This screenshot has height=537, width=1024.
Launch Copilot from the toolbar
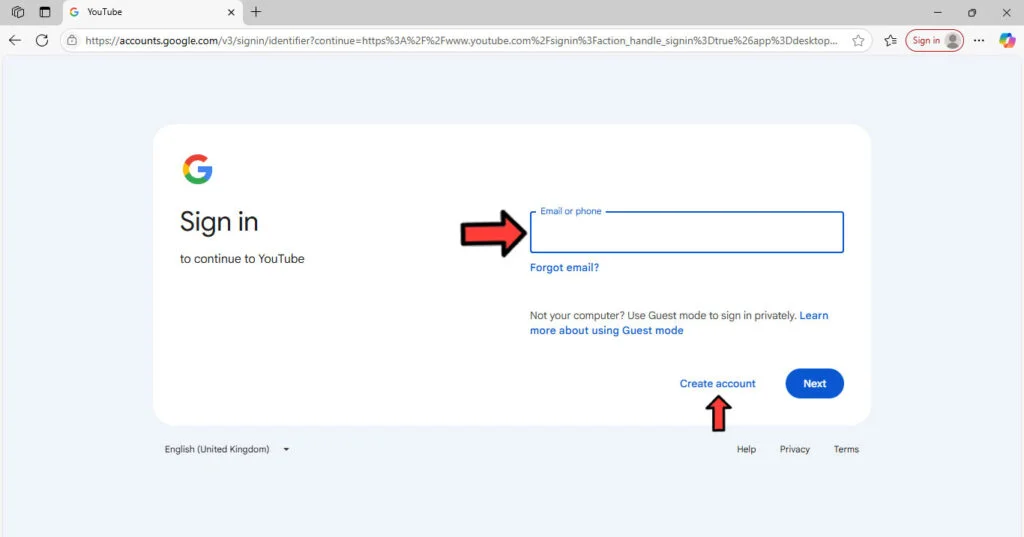(x=1006, y=41)
